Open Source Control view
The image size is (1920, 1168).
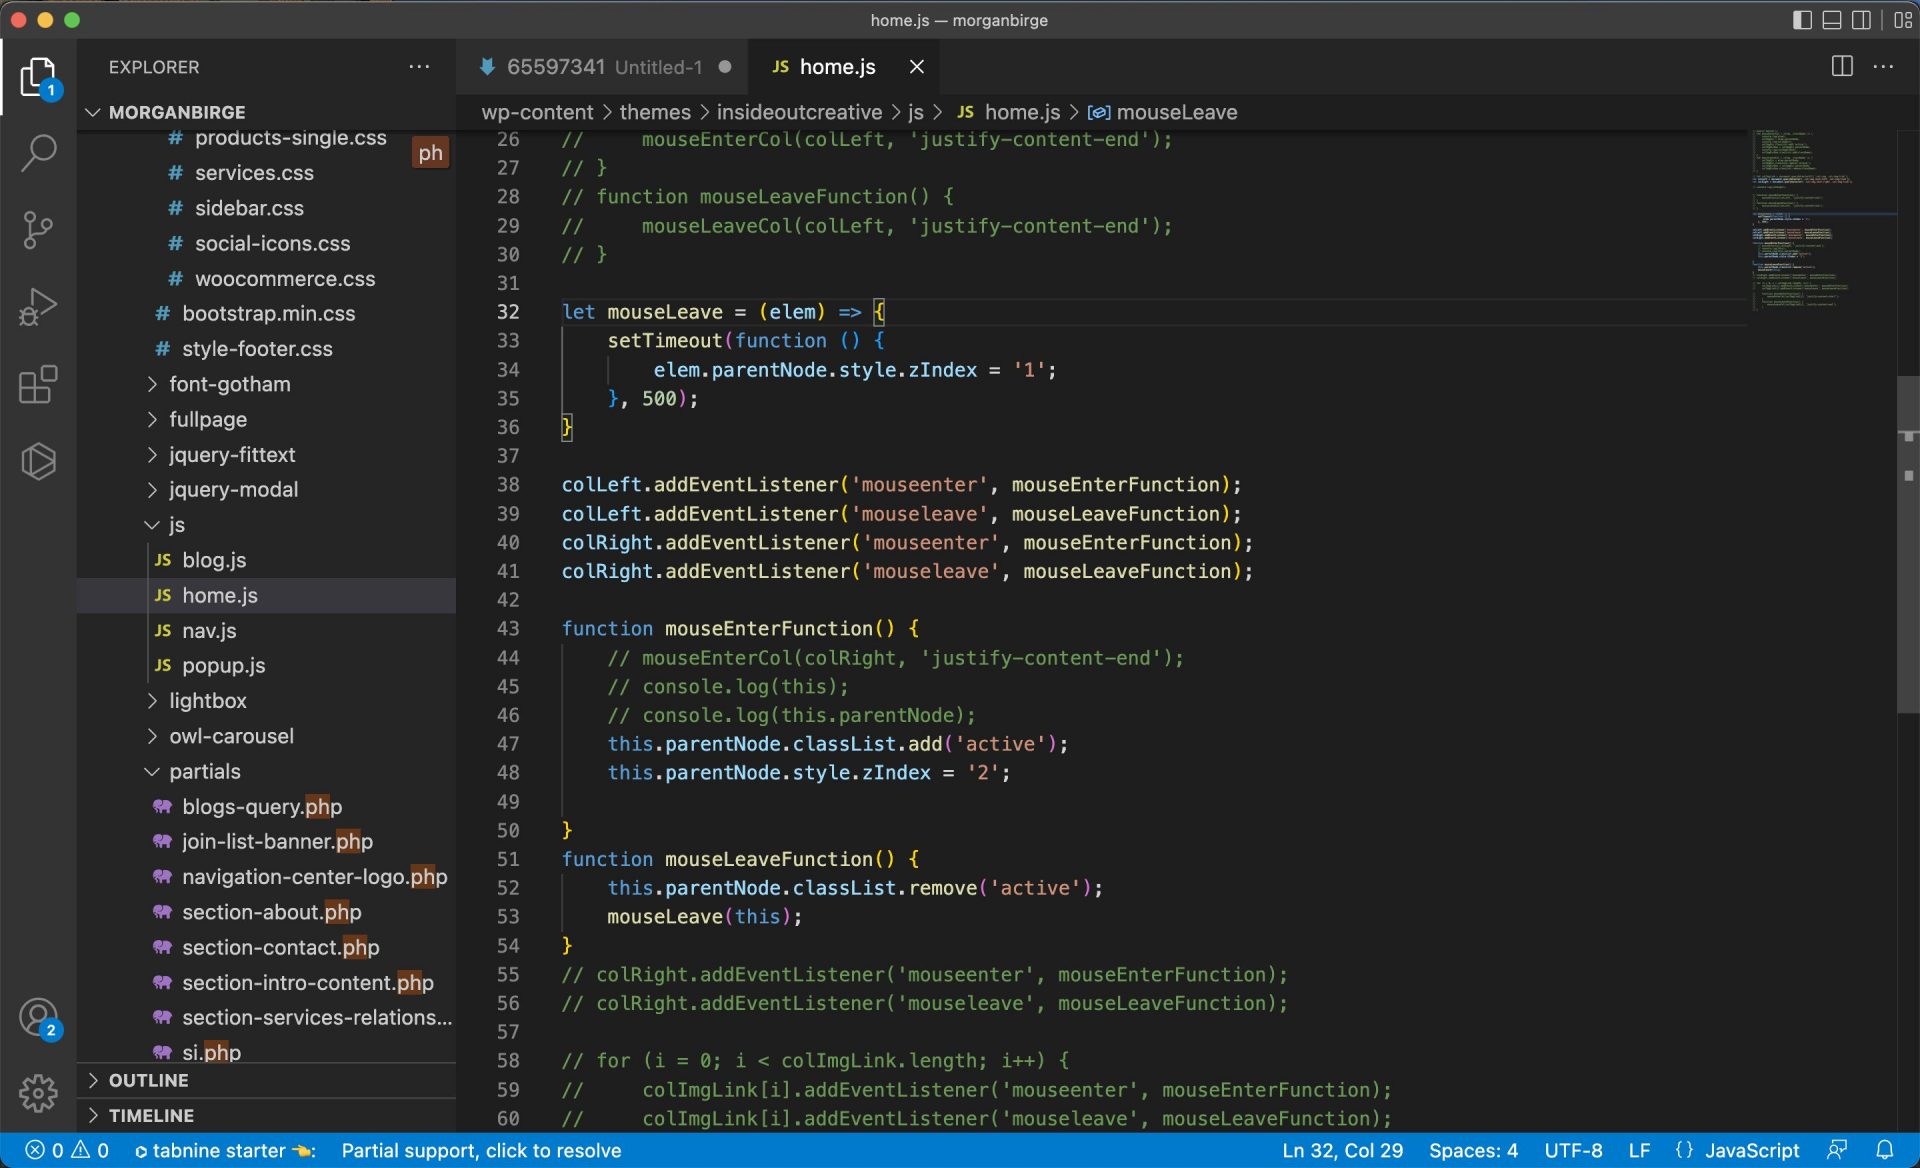(38, 230)
